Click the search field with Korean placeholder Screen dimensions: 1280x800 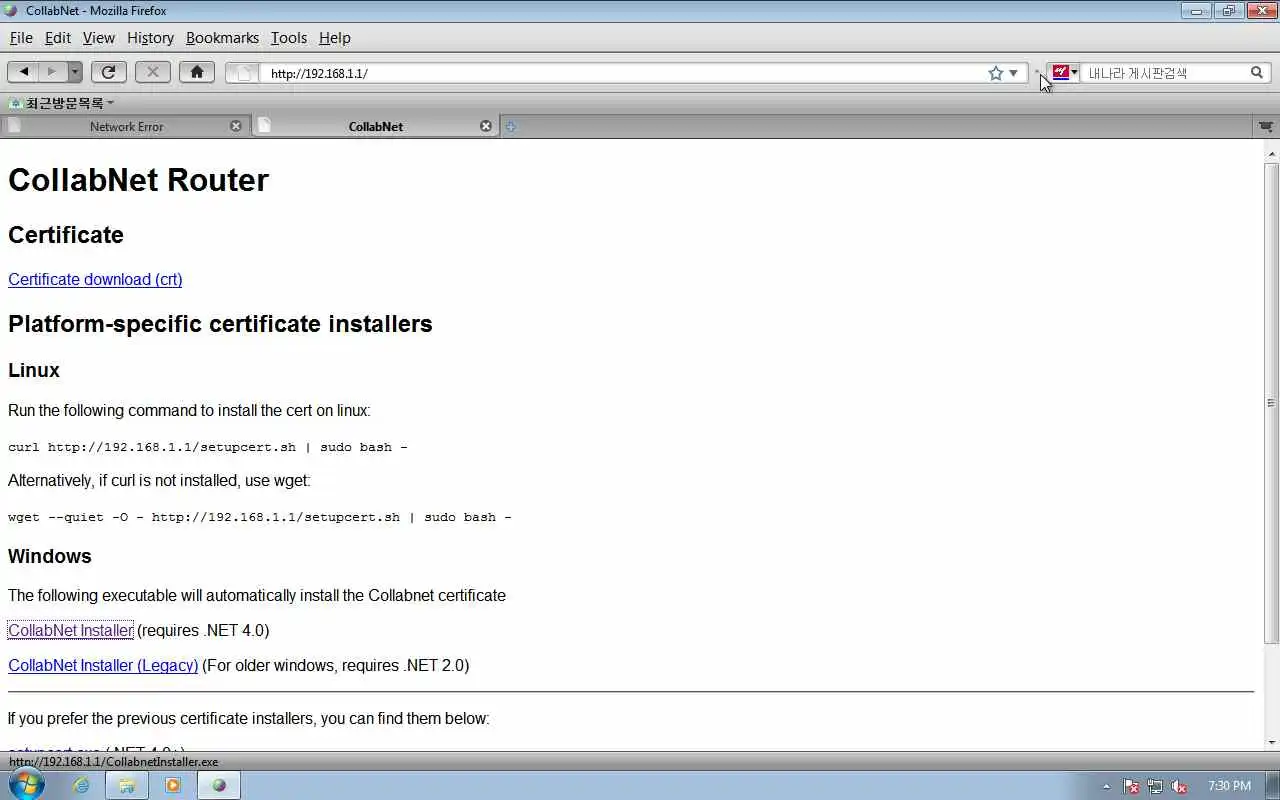click(x=1165, y=73)
